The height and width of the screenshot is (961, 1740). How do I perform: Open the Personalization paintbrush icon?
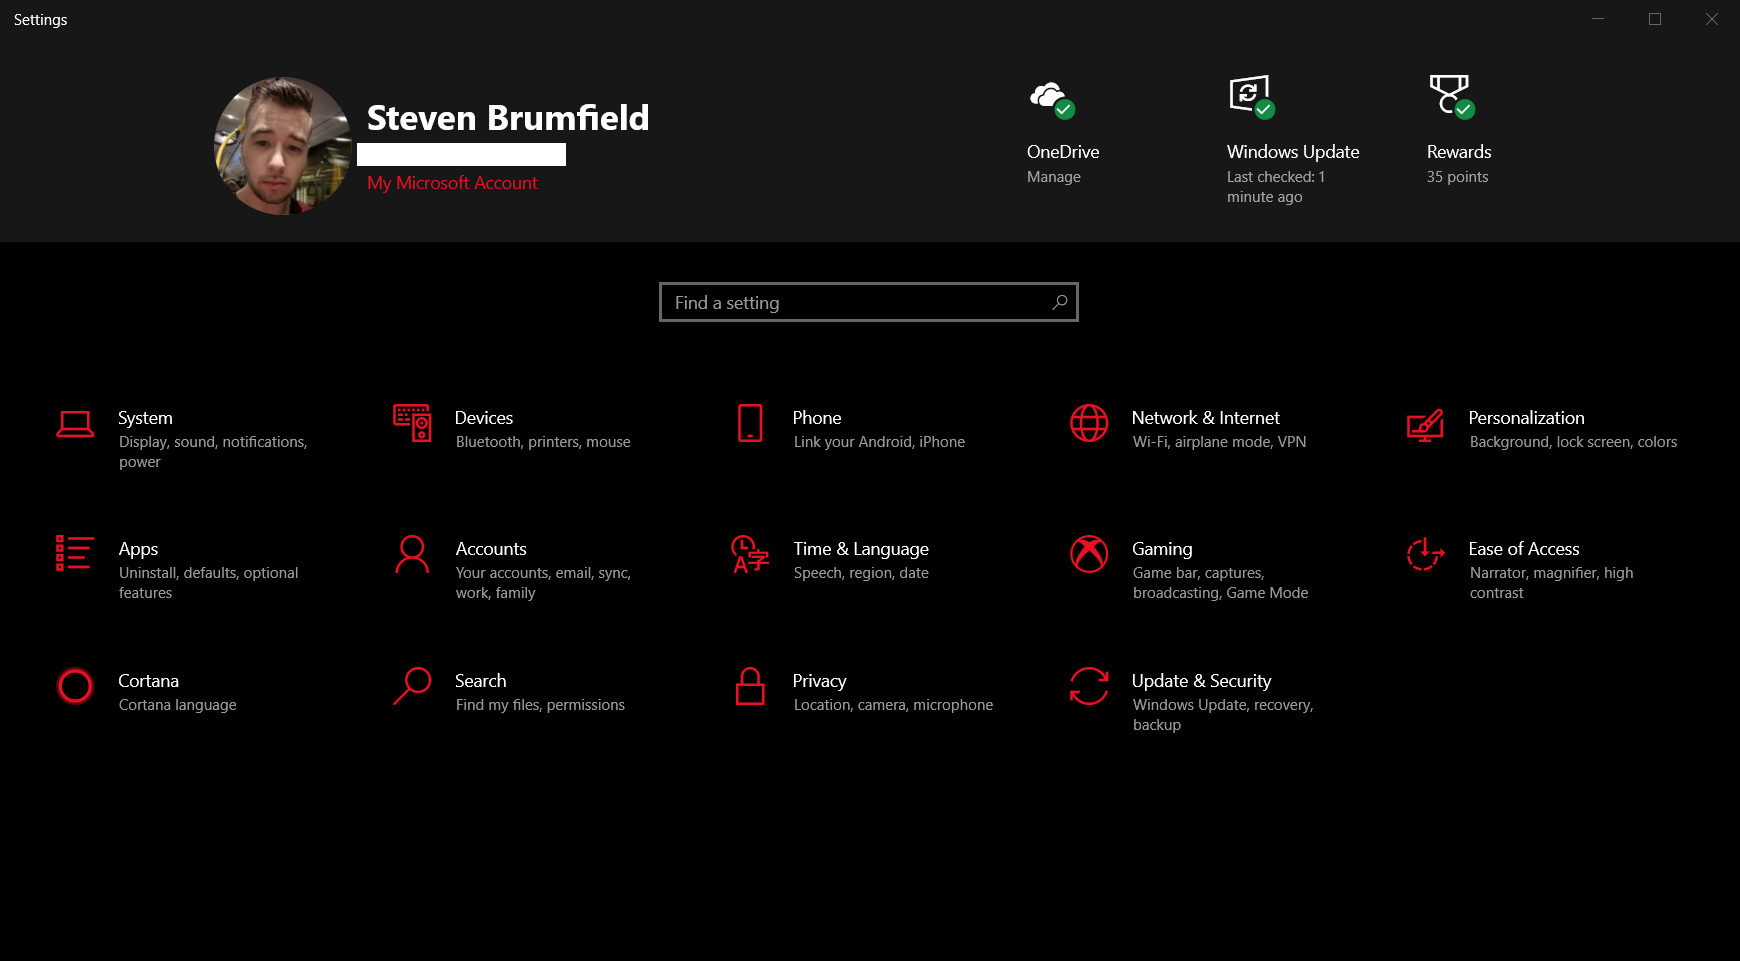(x=1425, y=425)
